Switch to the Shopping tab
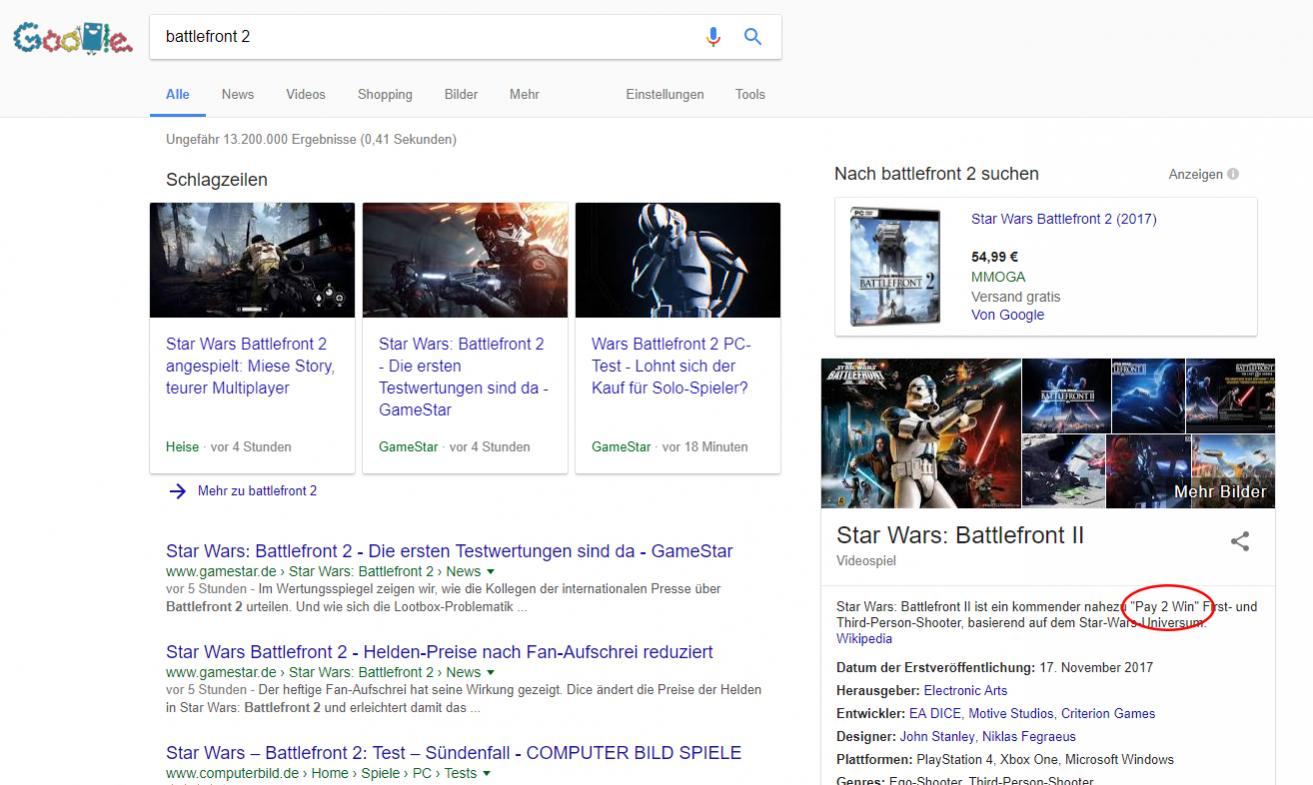This screenshot has width=1313, height=785. tap(385, 94)
